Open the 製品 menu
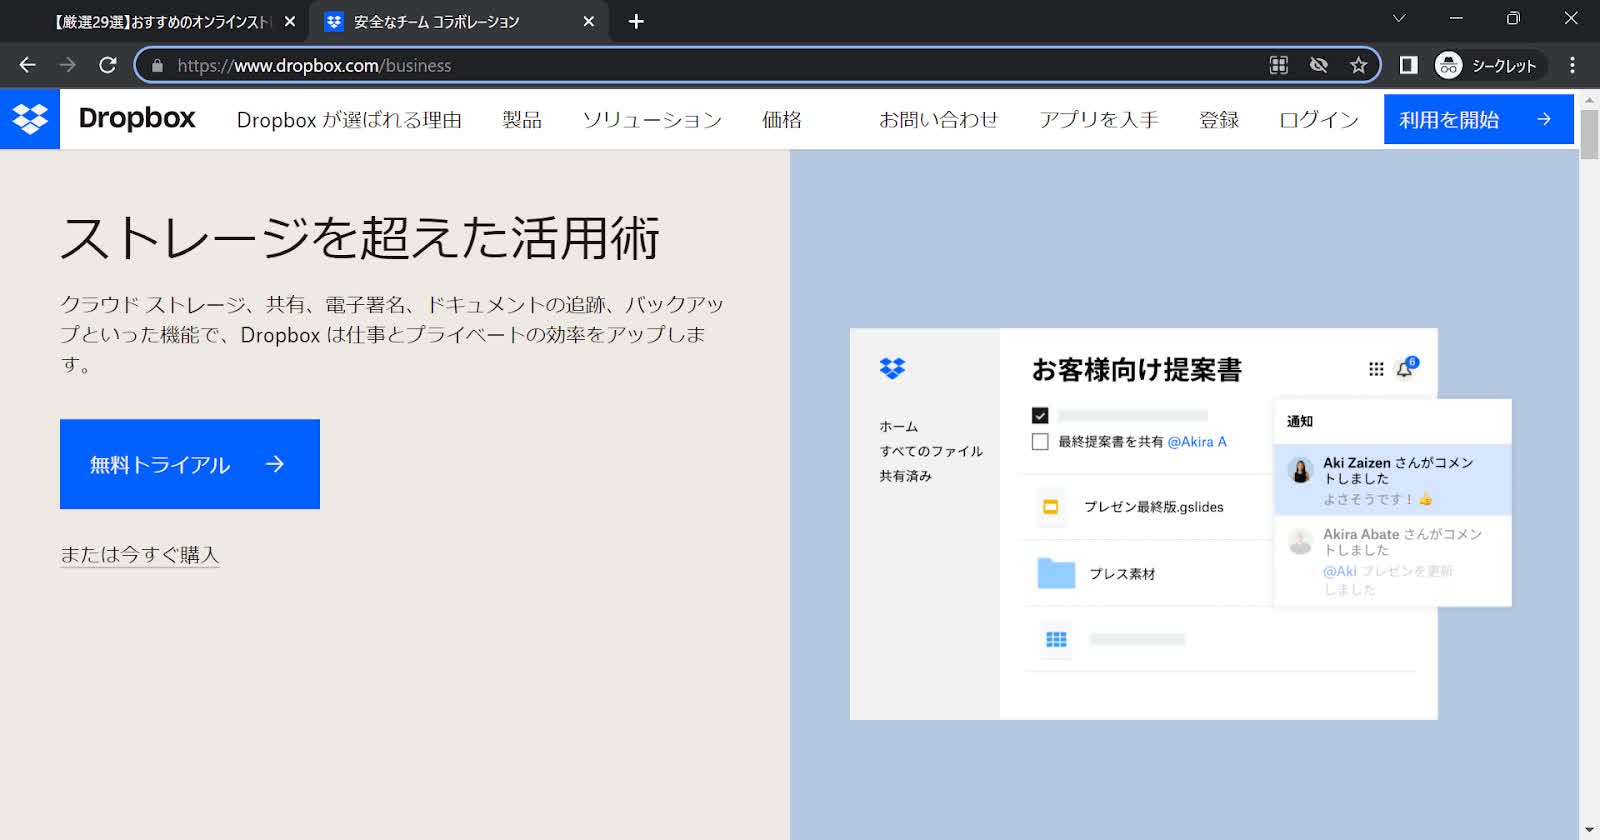Image resolution: width=1600 pixels, height=840 pixels. 522,120
